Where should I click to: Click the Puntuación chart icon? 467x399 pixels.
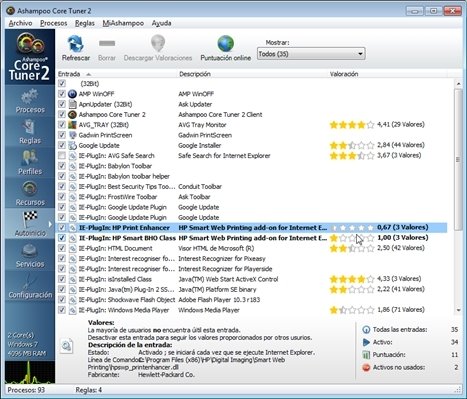point(366,355)
